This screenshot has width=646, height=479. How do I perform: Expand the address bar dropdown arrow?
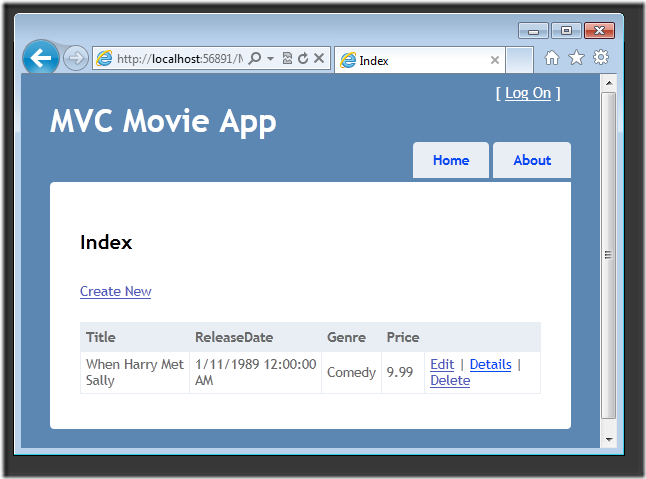click(x=270, y=59)
